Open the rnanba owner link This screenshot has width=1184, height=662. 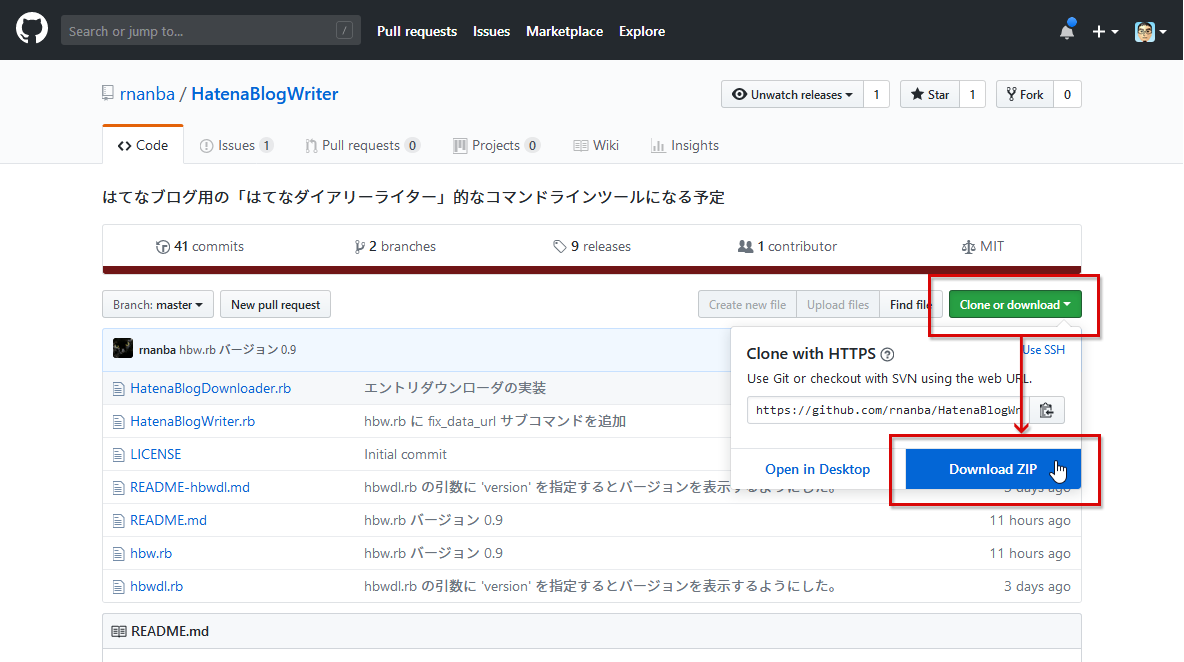147,94
